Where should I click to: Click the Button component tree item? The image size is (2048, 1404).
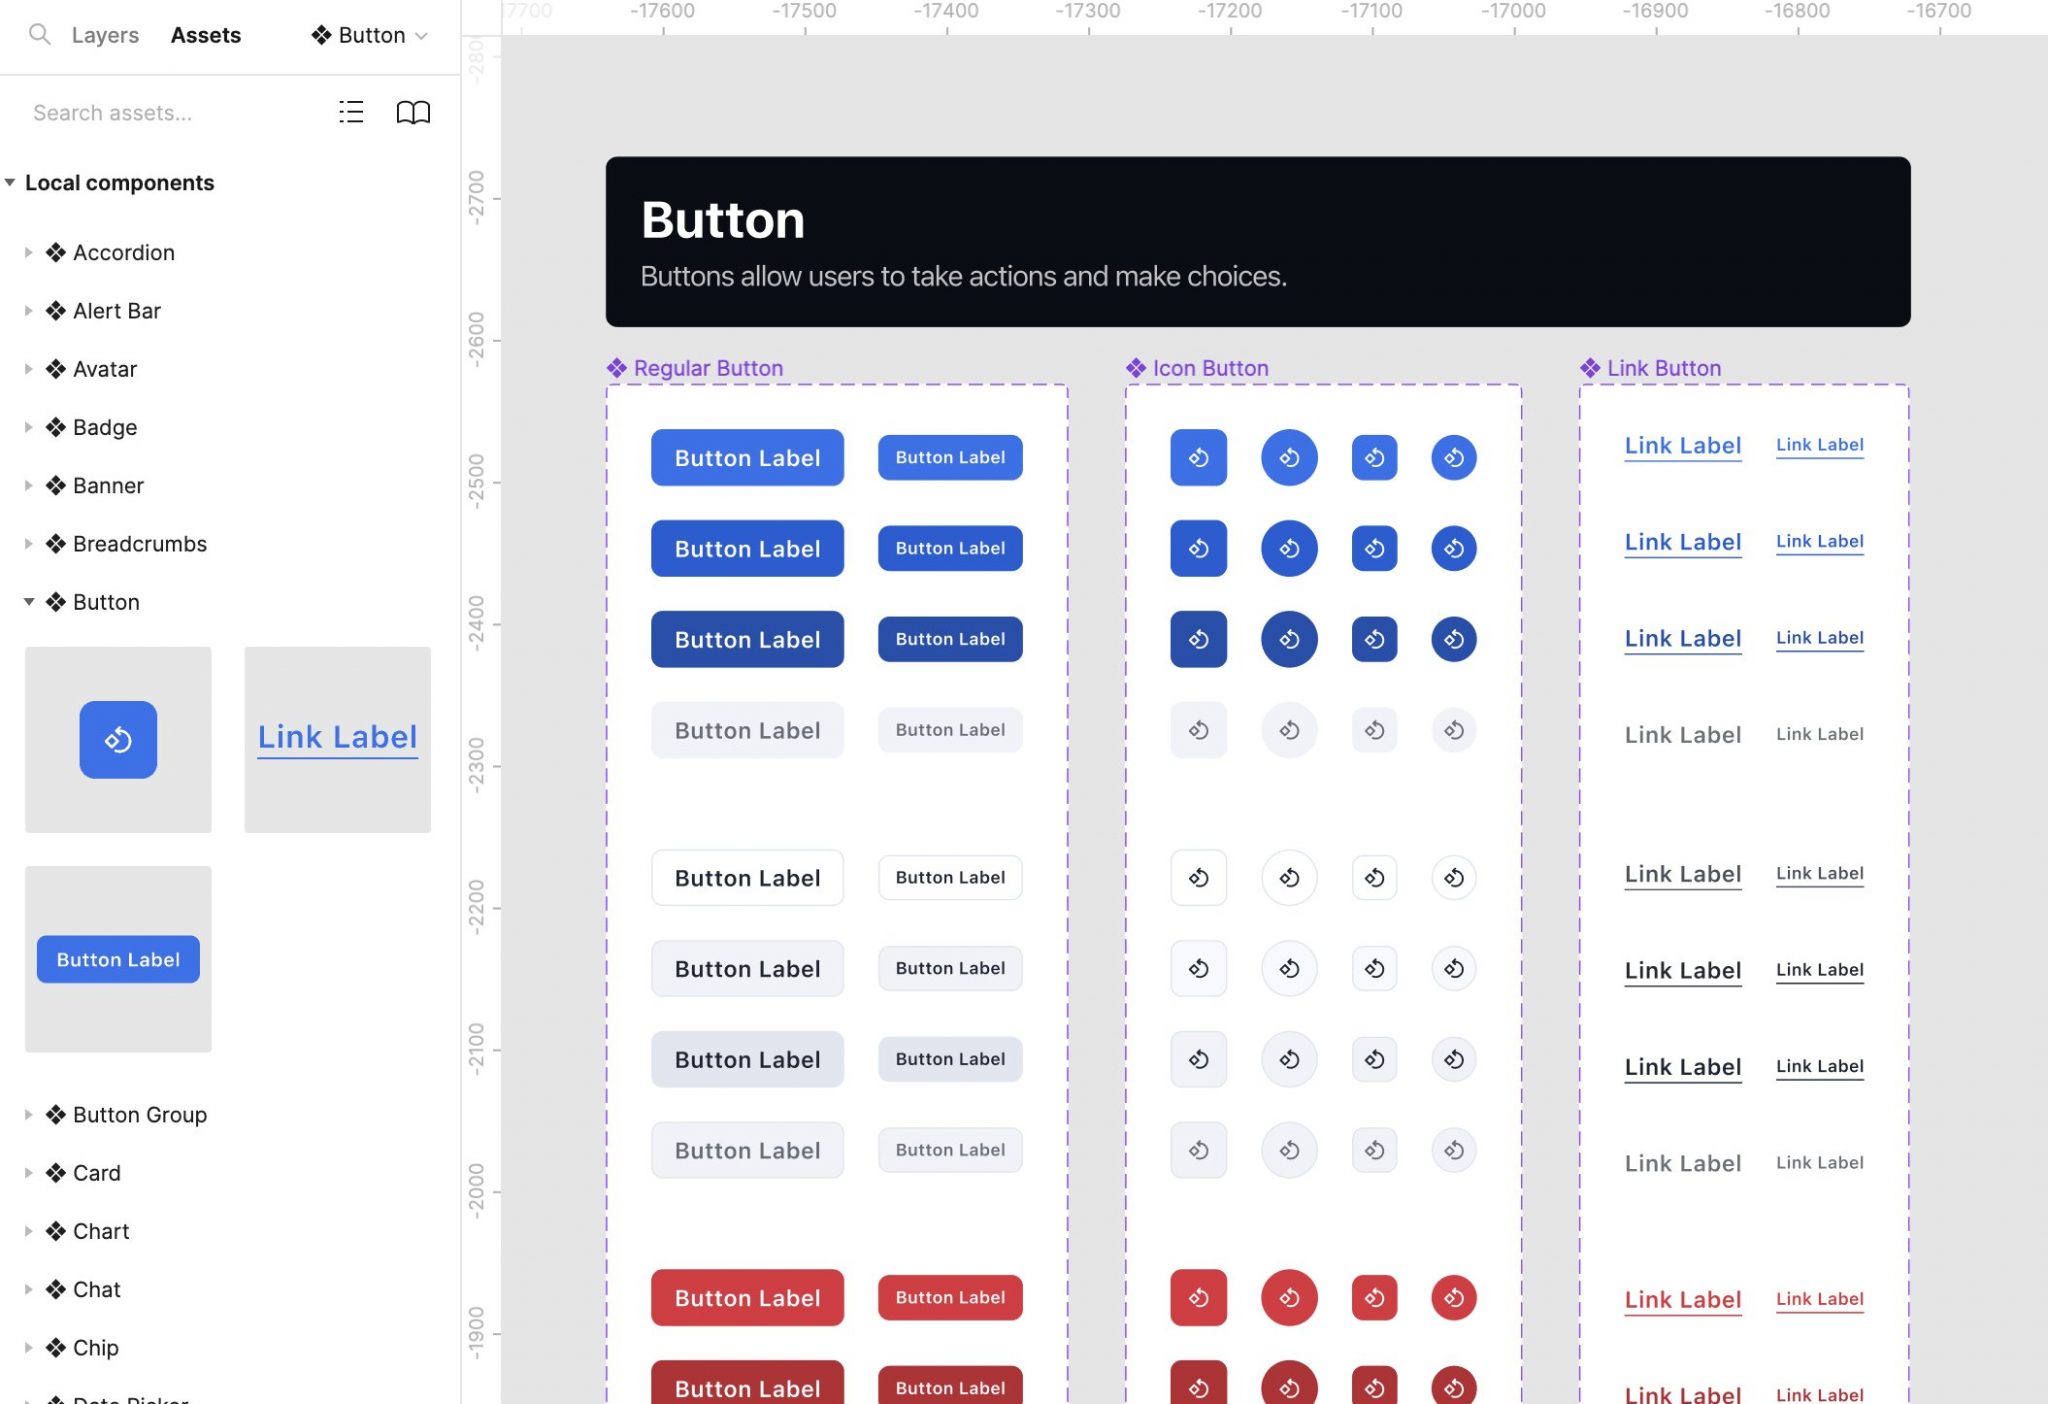pos(106,602)
